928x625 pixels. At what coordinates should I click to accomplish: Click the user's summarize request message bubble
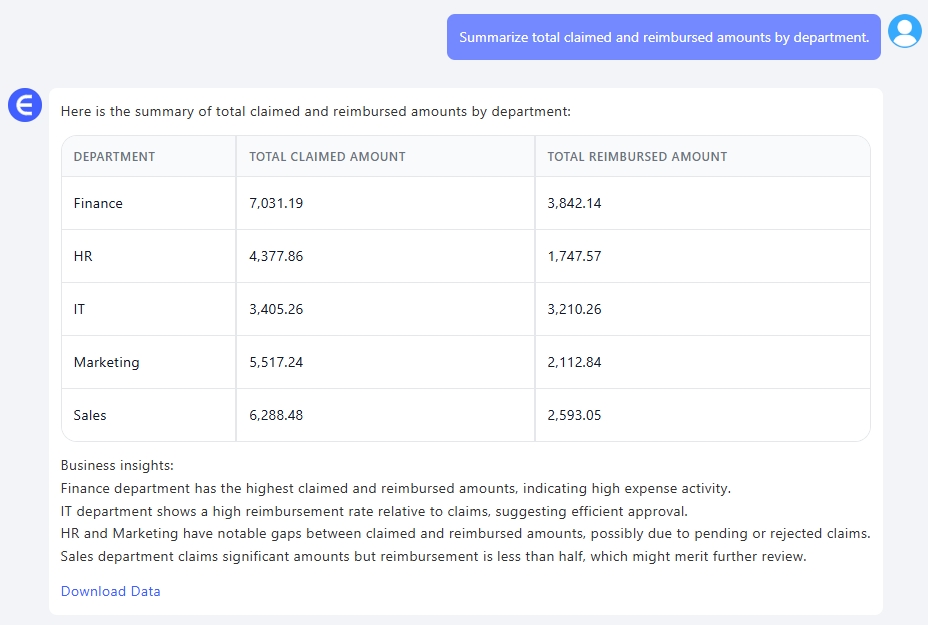tap(663, 37)
